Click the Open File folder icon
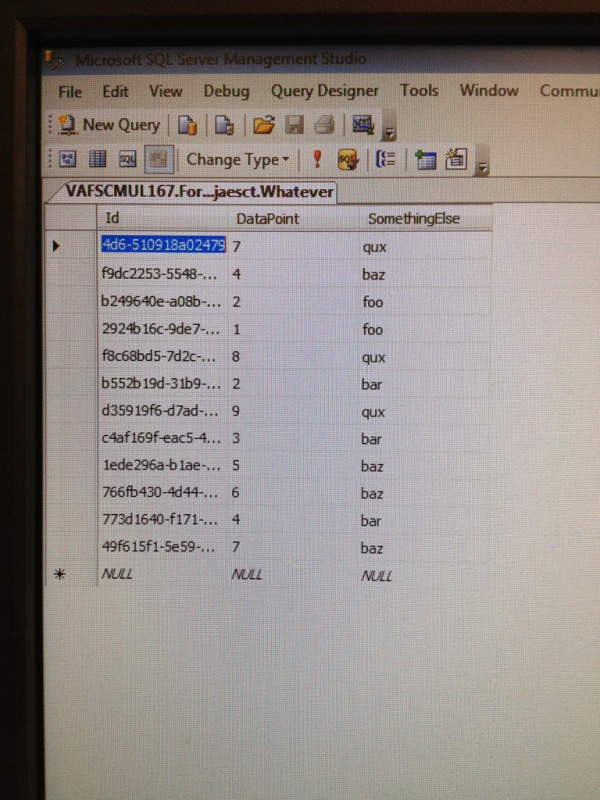The image size is (600, 800). click(x=263, y=125)
